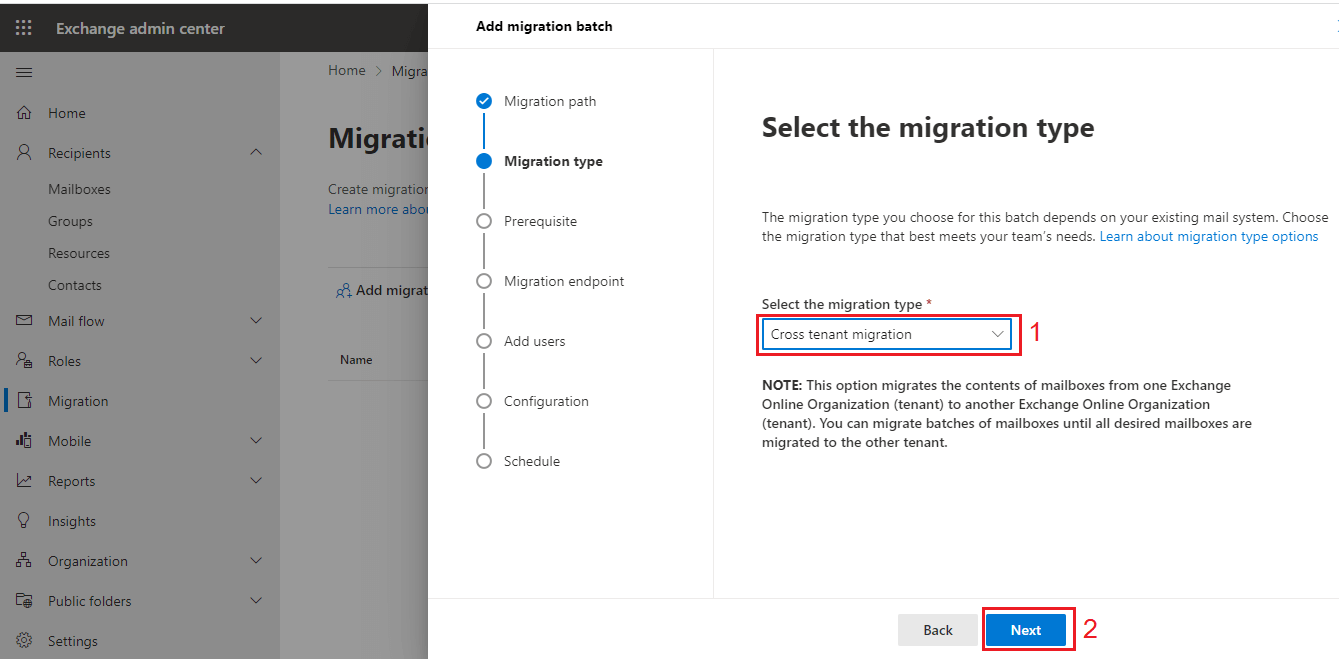Click Home in the breadcrumb trail

pos(346,71)
